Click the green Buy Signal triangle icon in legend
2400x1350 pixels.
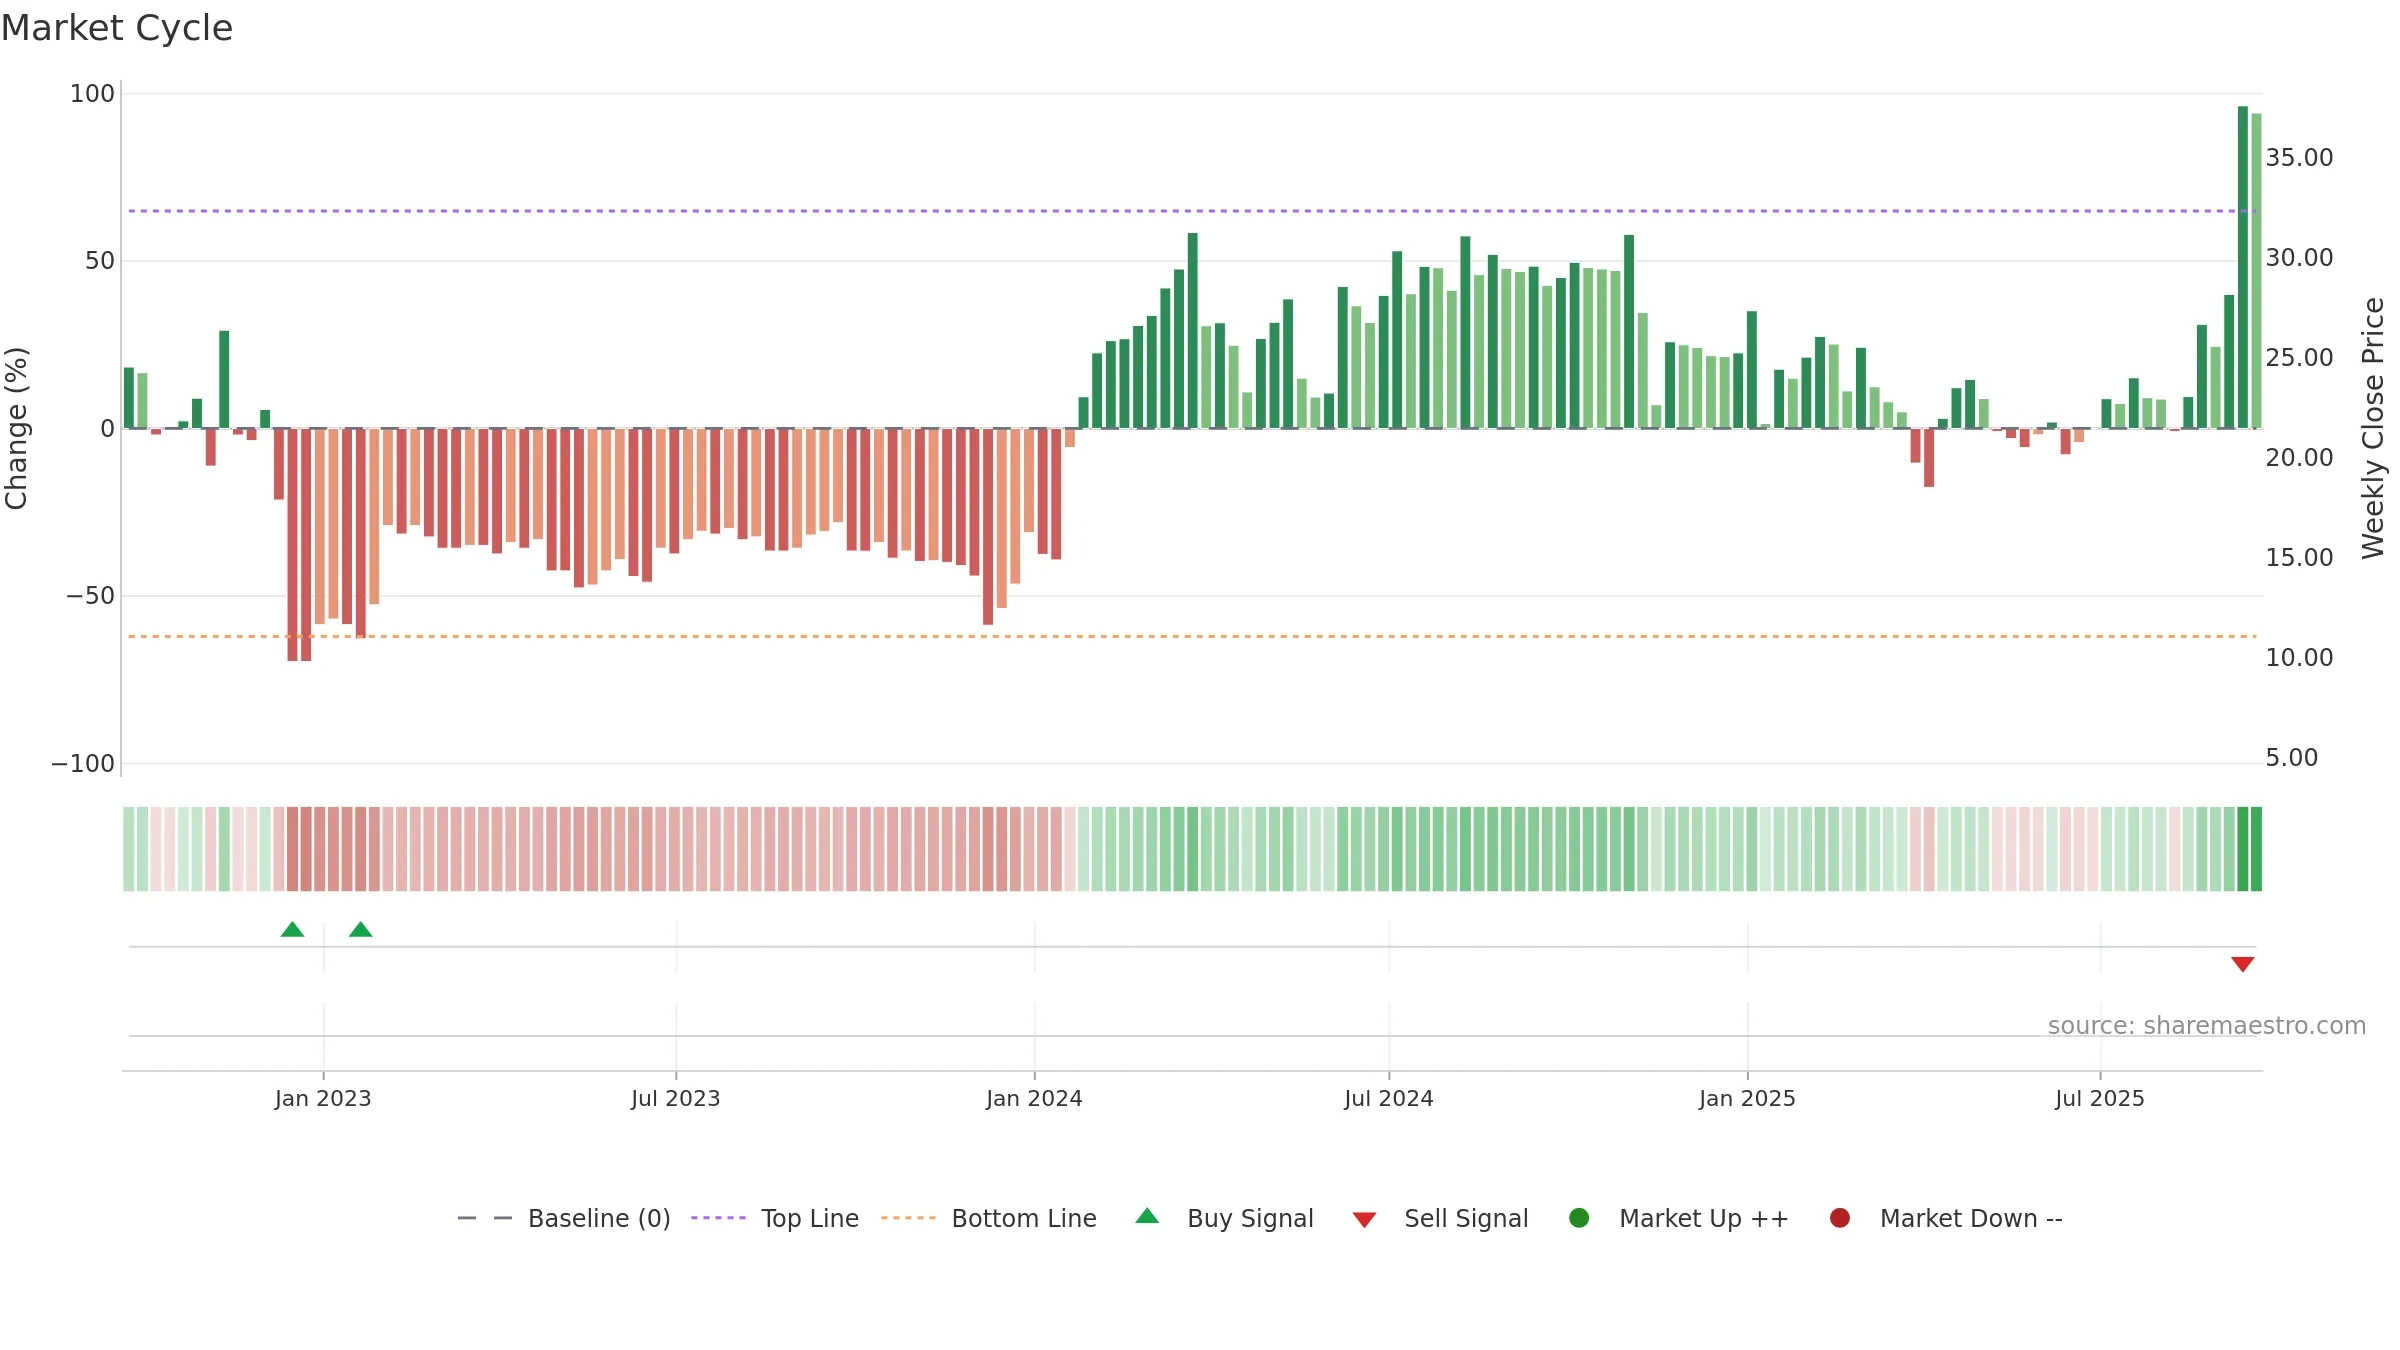coord(1148,1216)
